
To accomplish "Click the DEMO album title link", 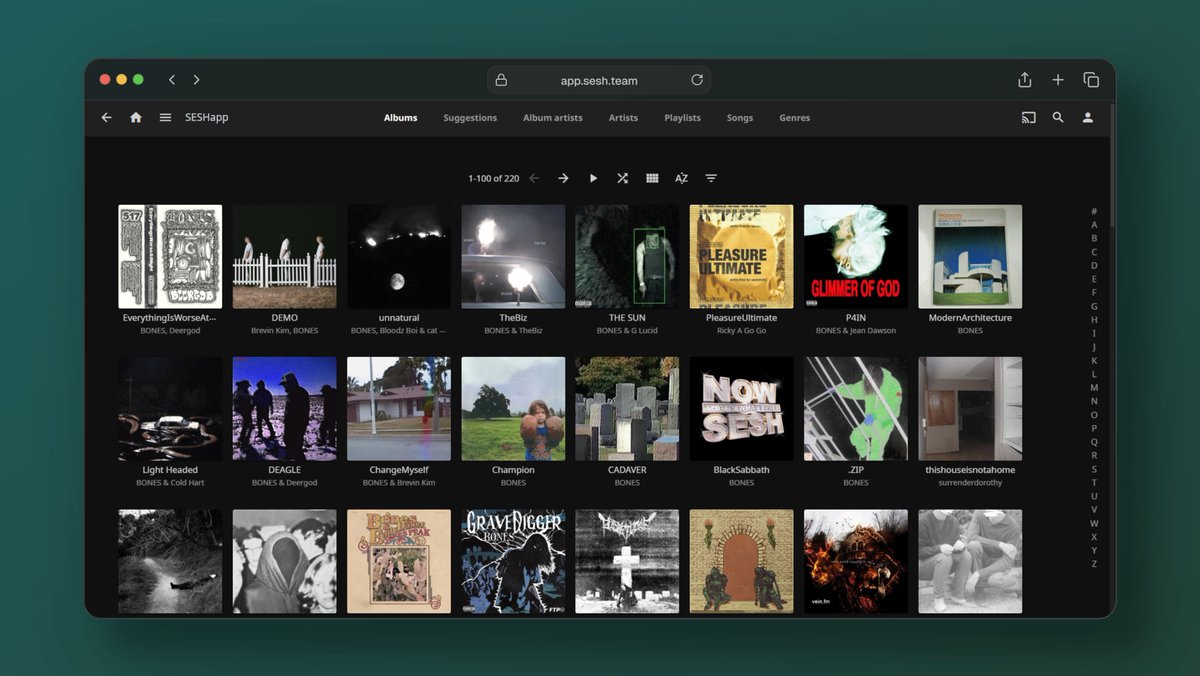I will tap(285, 318).
